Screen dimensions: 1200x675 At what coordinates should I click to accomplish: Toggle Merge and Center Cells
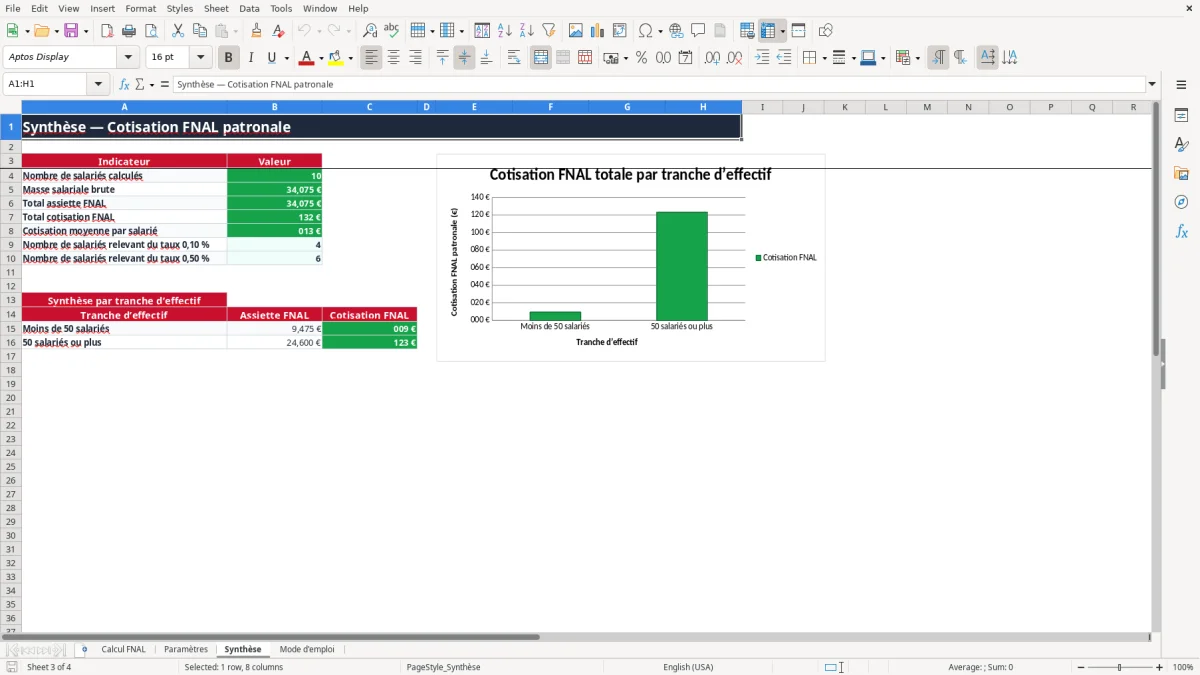pyautogui.click(x=541, y=58)
